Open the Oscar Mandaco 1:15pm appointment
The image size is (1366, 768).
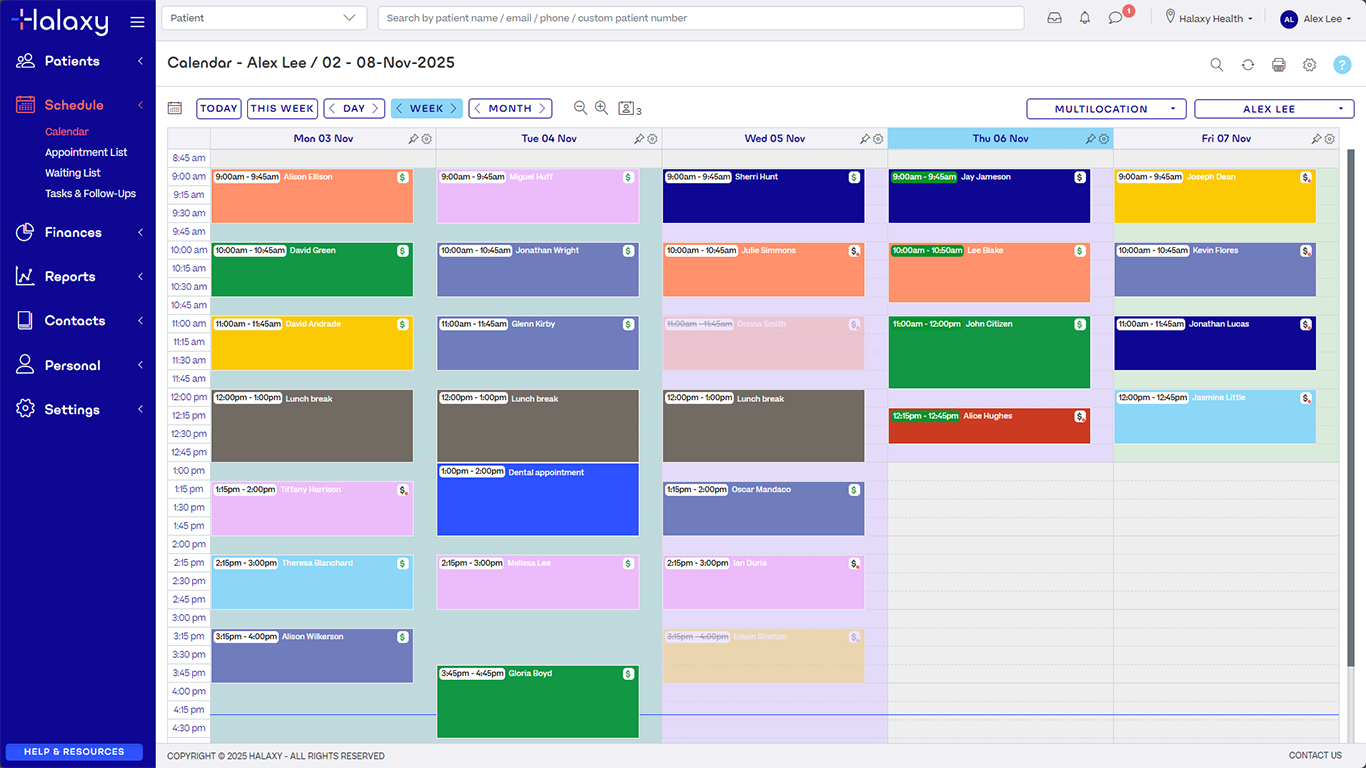pos(764,509)
